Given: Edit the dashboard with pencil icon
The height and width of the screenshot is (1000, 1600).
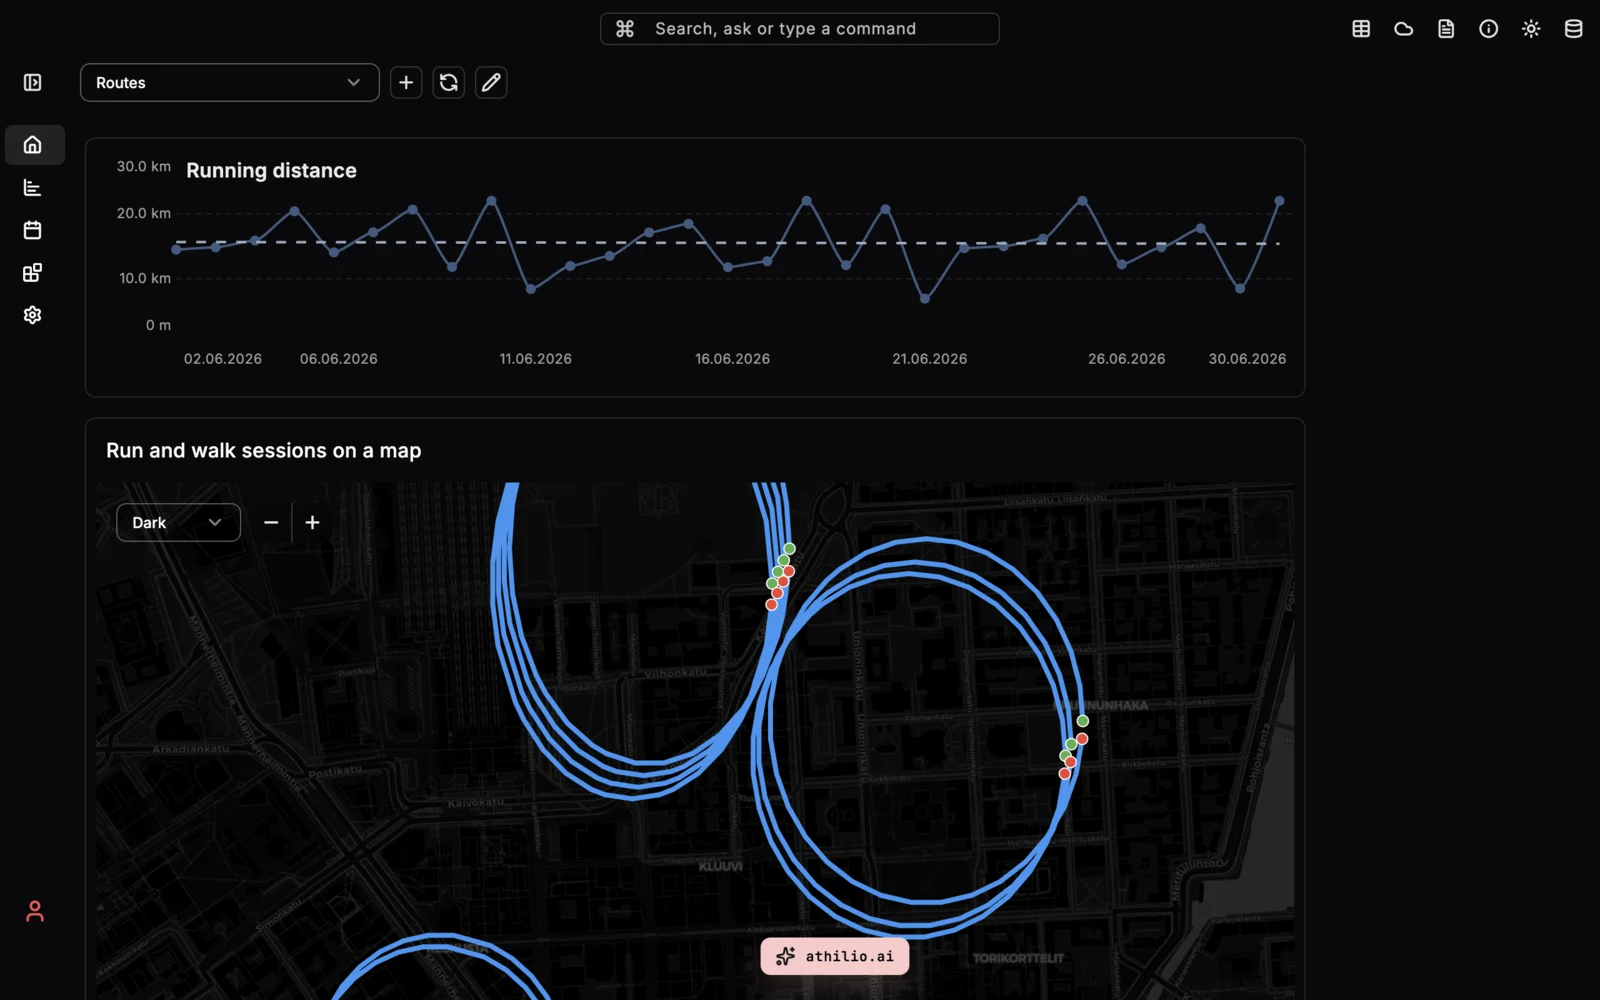Looking at the screenshot, I should pyautogui.click(x=491, y=83).
